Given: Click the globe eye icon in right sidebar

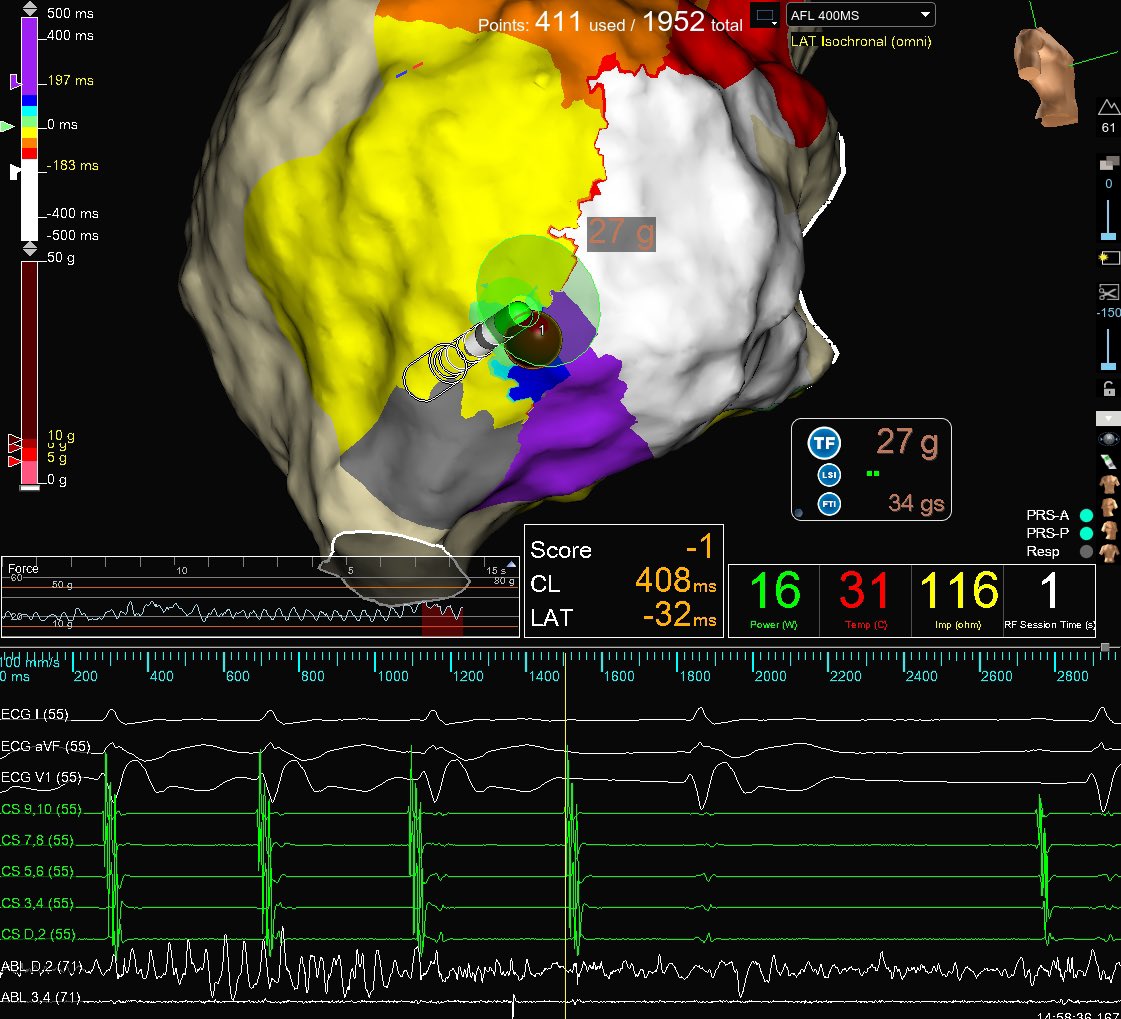Looking at the screenshot, I should coord(1108,440).
